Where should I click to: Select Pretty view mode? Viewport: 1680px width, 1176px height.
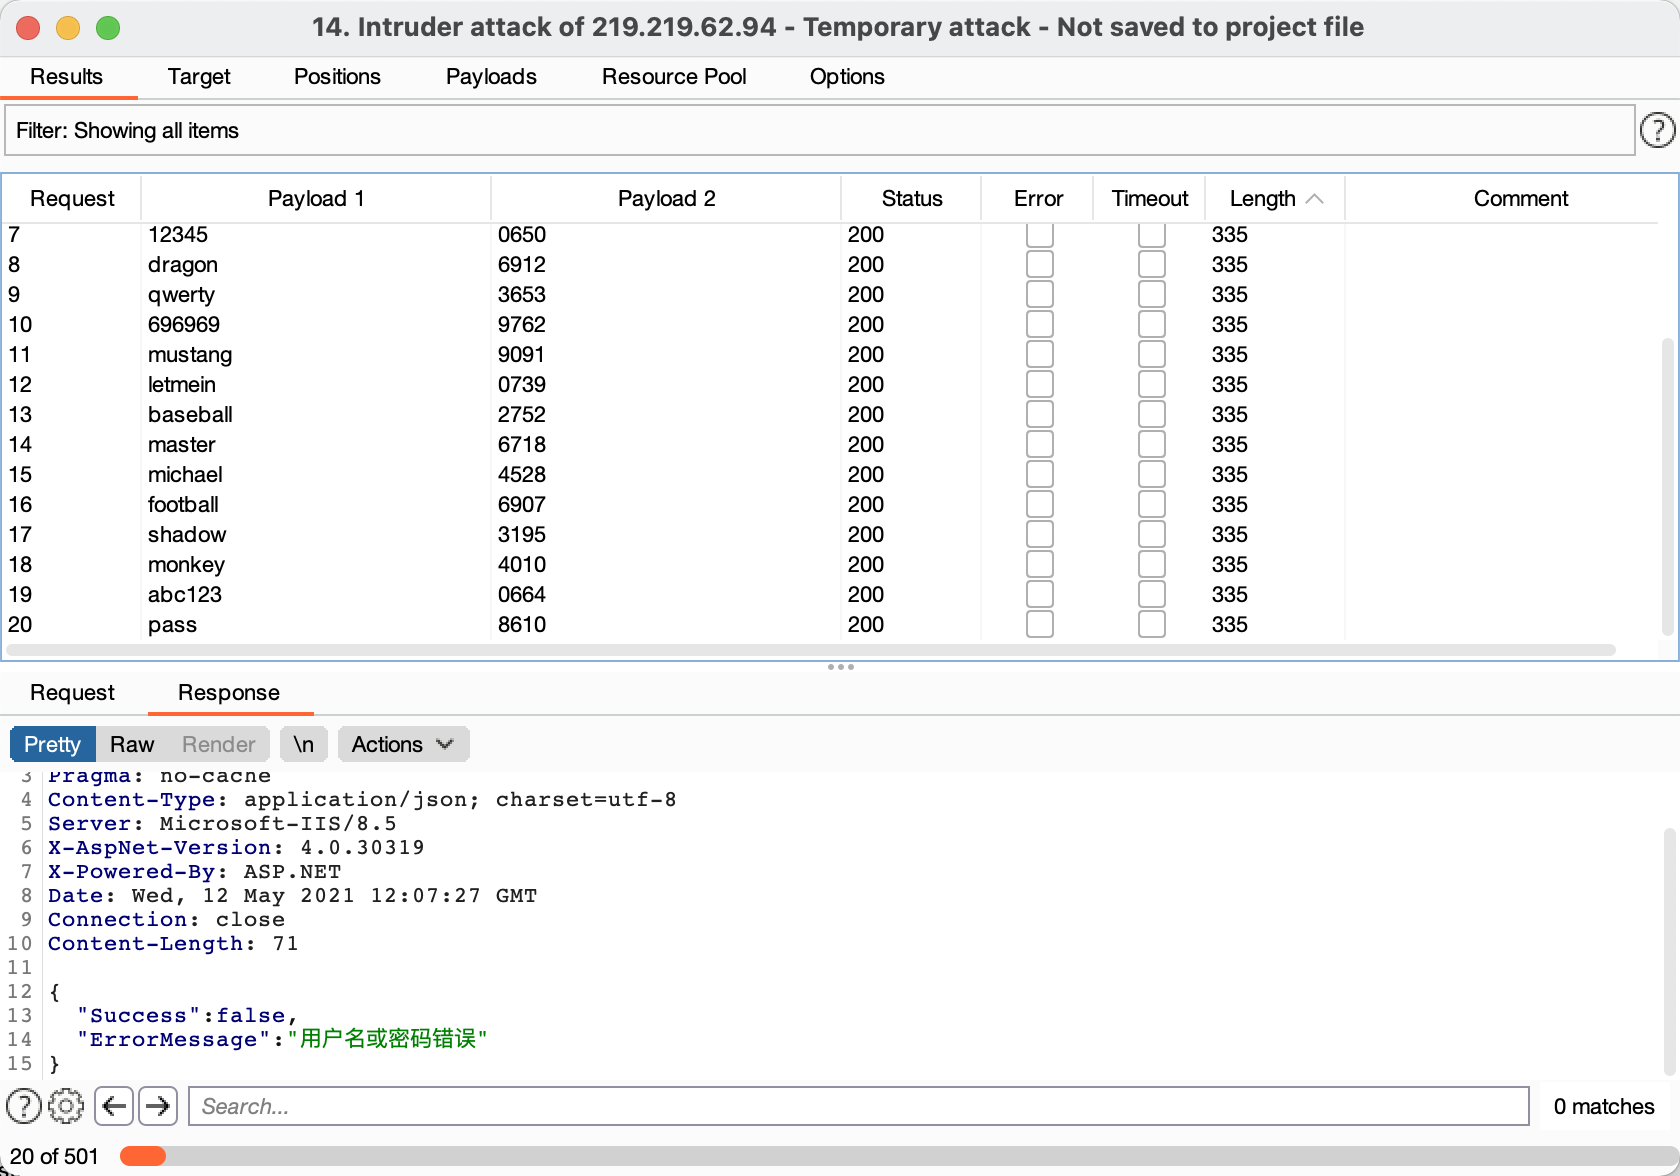pyautogui.click(x=52, y=744)
